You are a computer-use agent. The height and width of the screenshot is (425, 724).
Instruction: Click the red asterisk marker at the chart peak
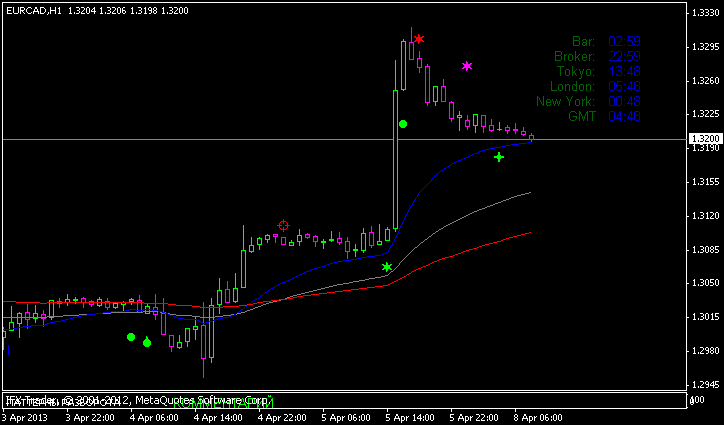coord(419,39)
